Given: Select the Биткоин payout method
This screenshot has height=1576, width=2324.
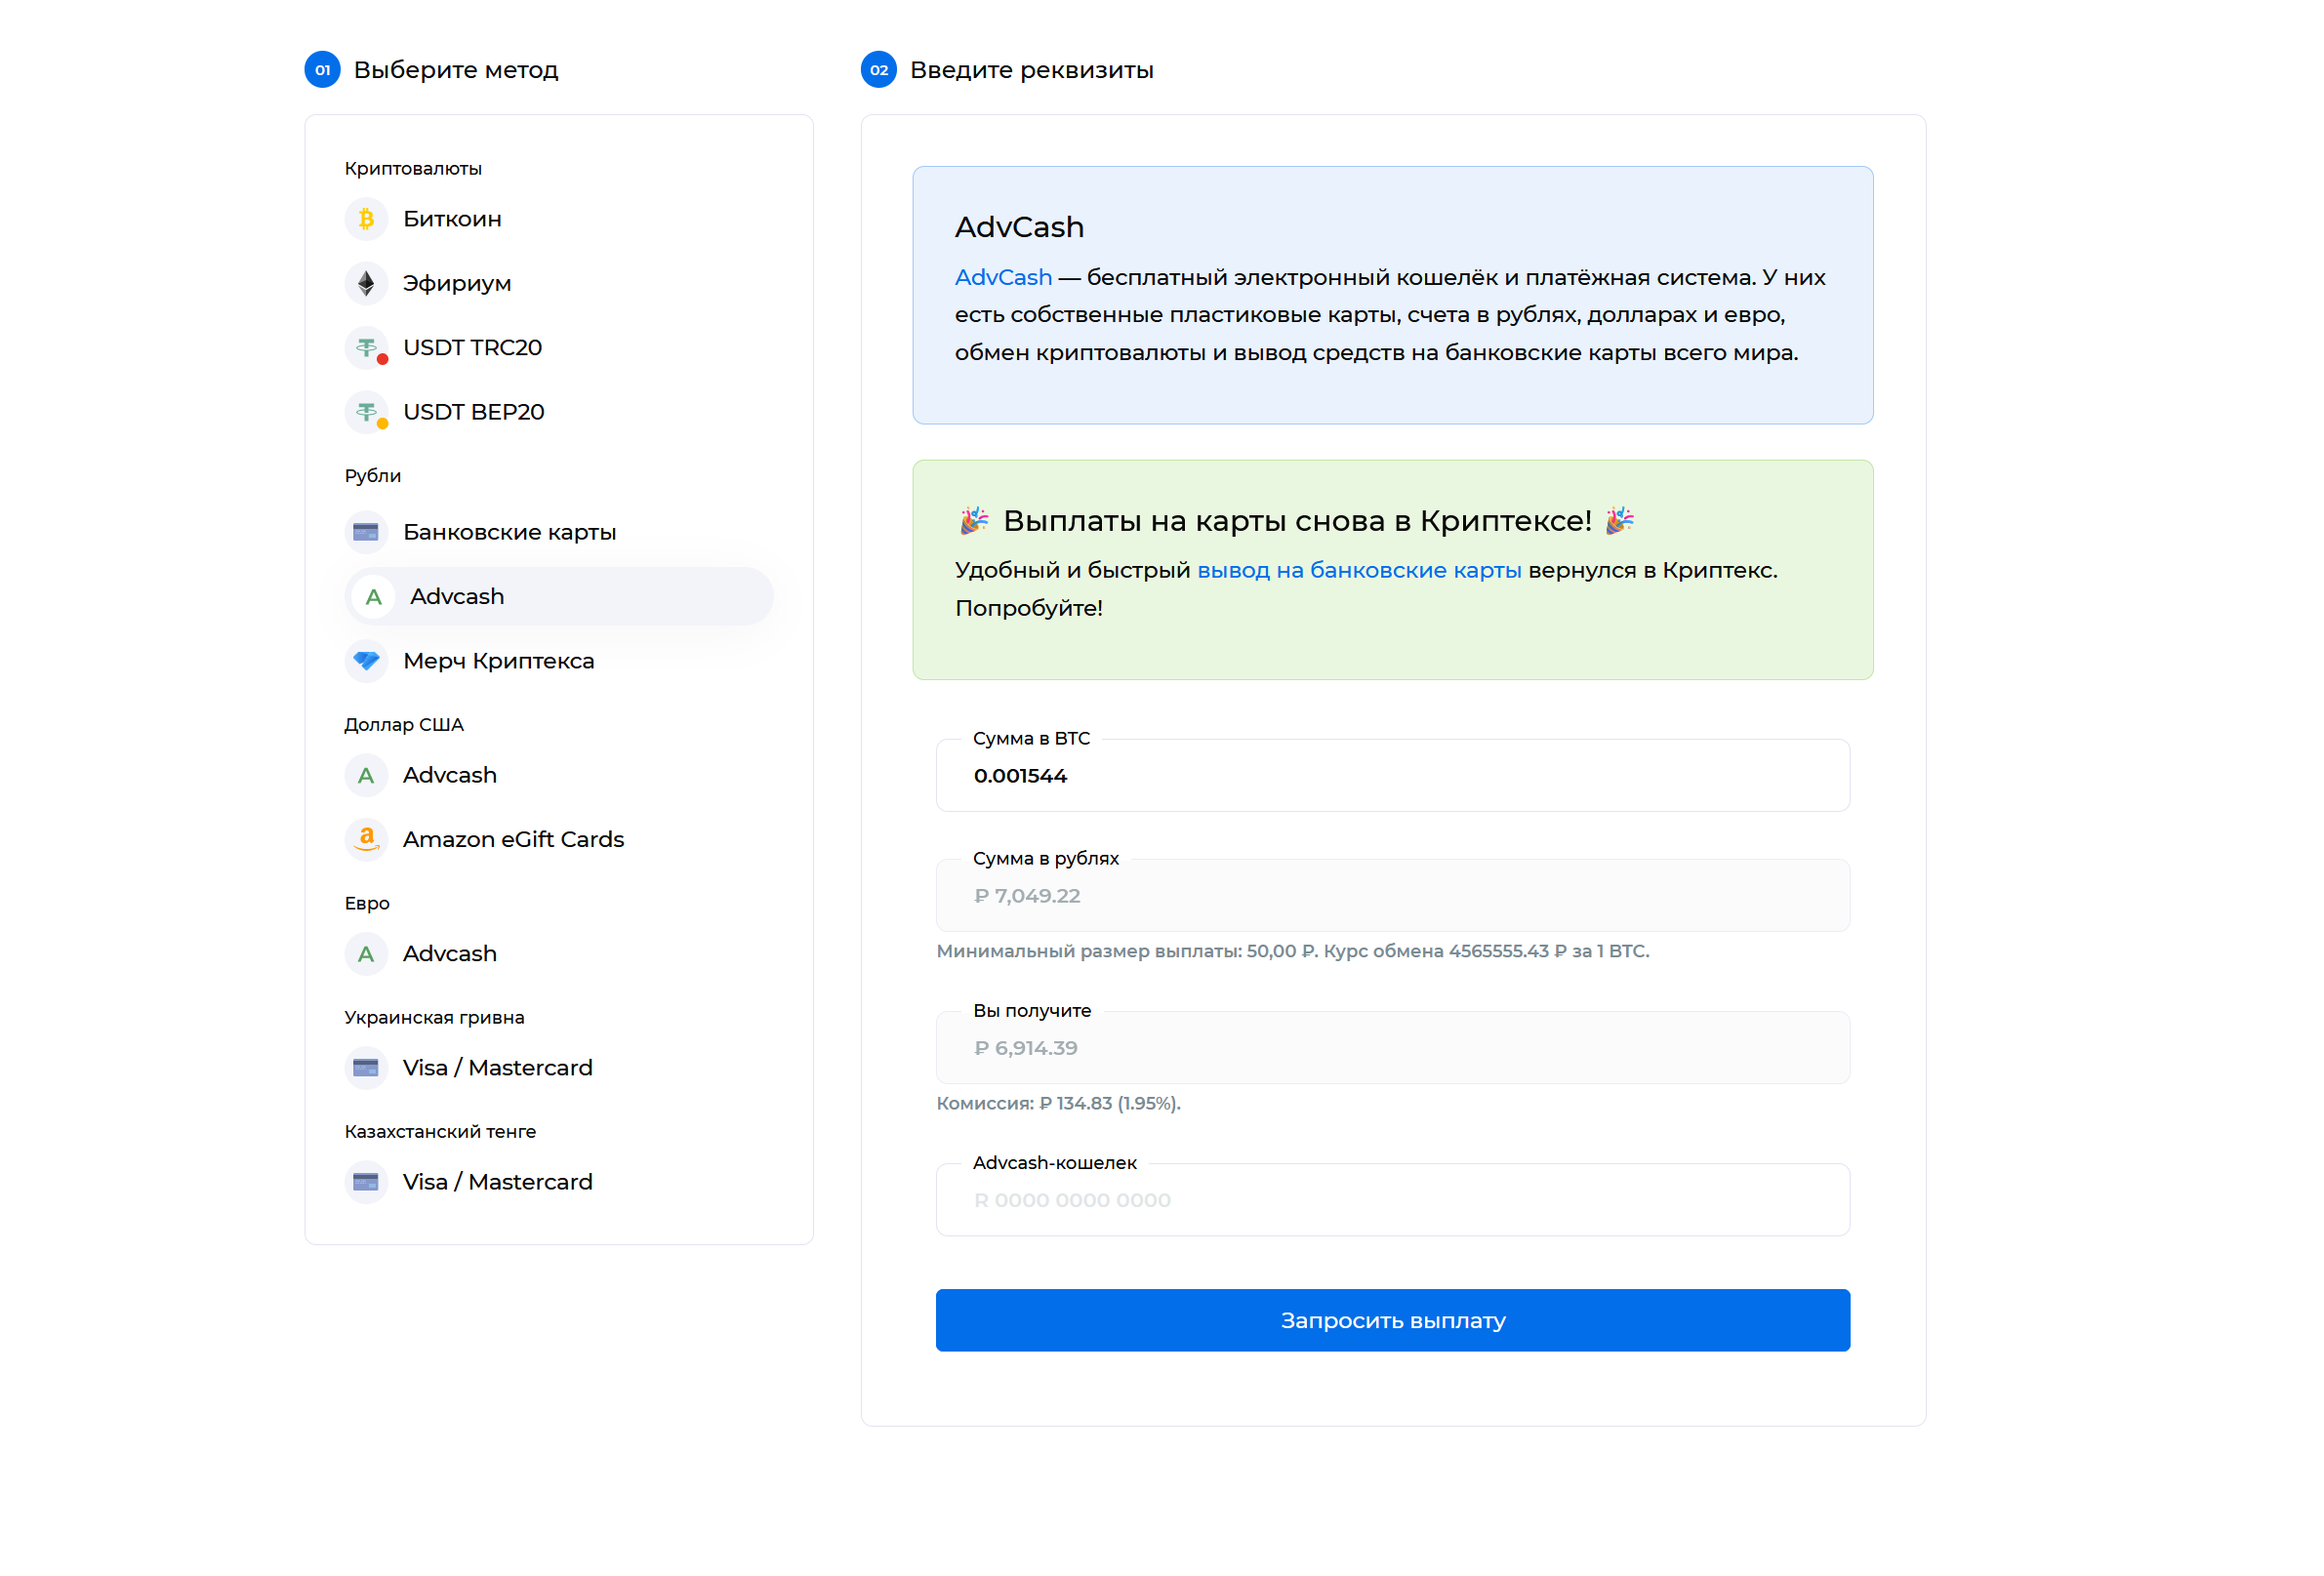Looking at the screenshot, I should click(558, 219).
